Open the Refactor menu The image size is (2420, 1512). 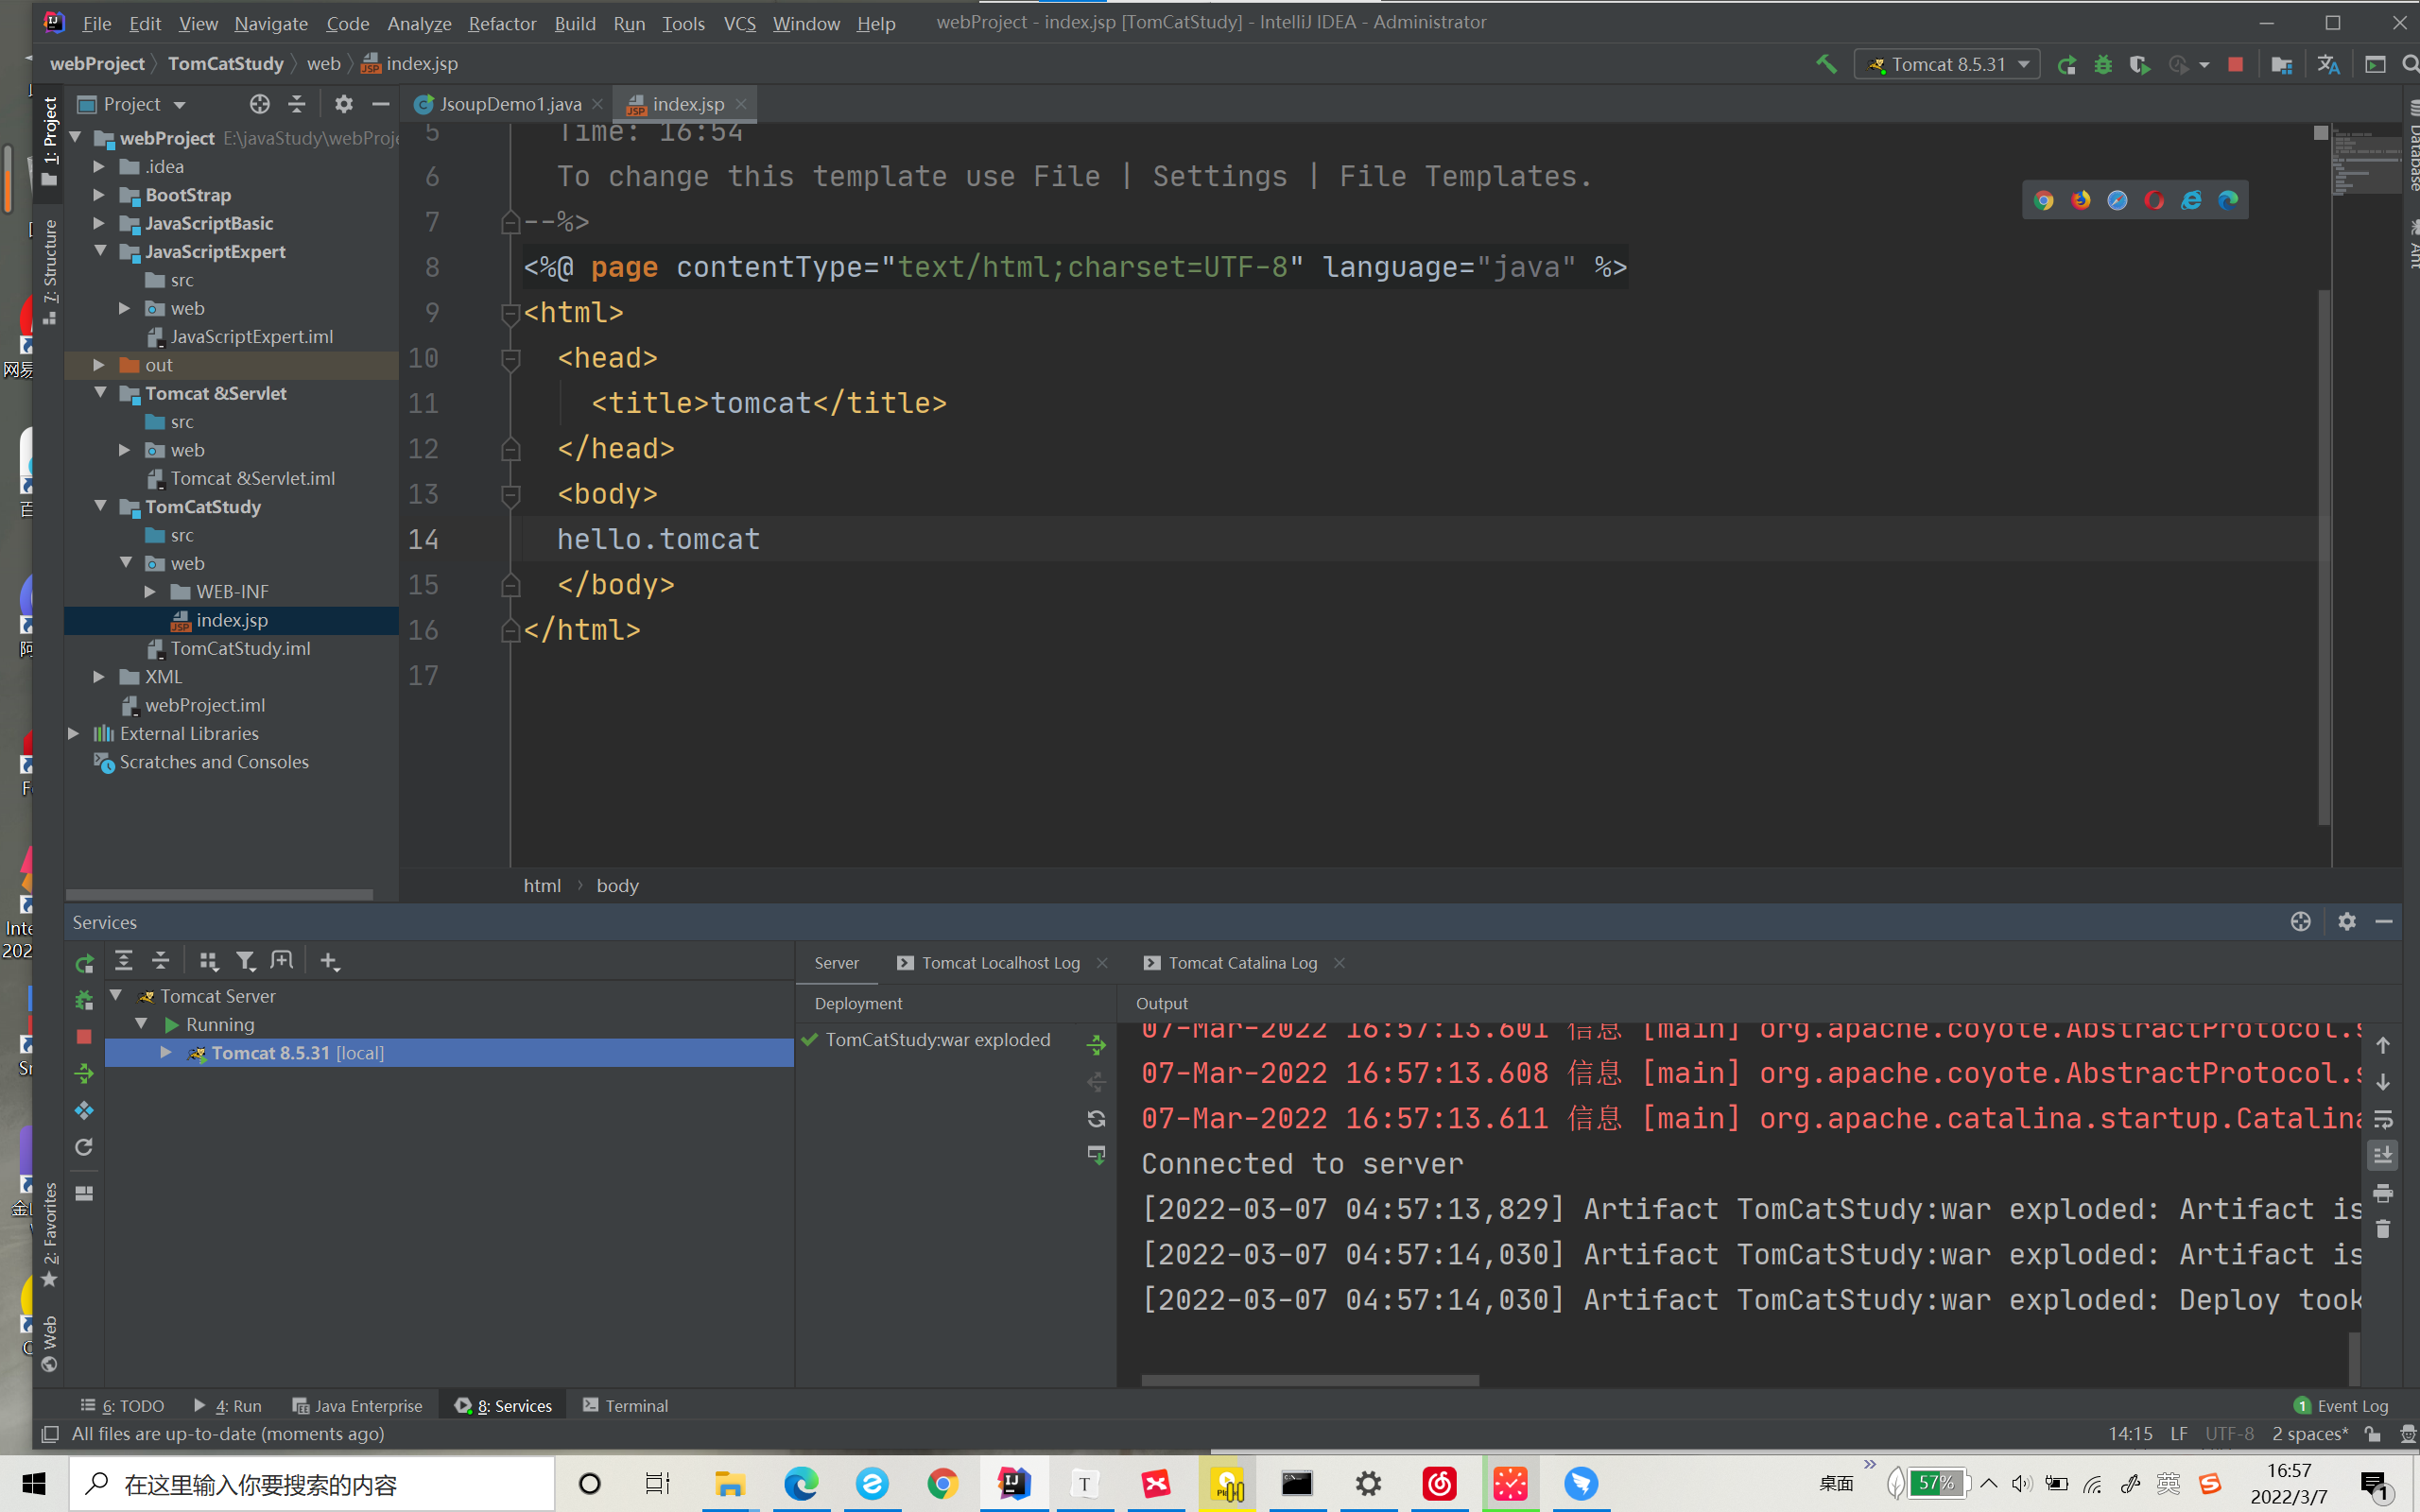[502, 23]
